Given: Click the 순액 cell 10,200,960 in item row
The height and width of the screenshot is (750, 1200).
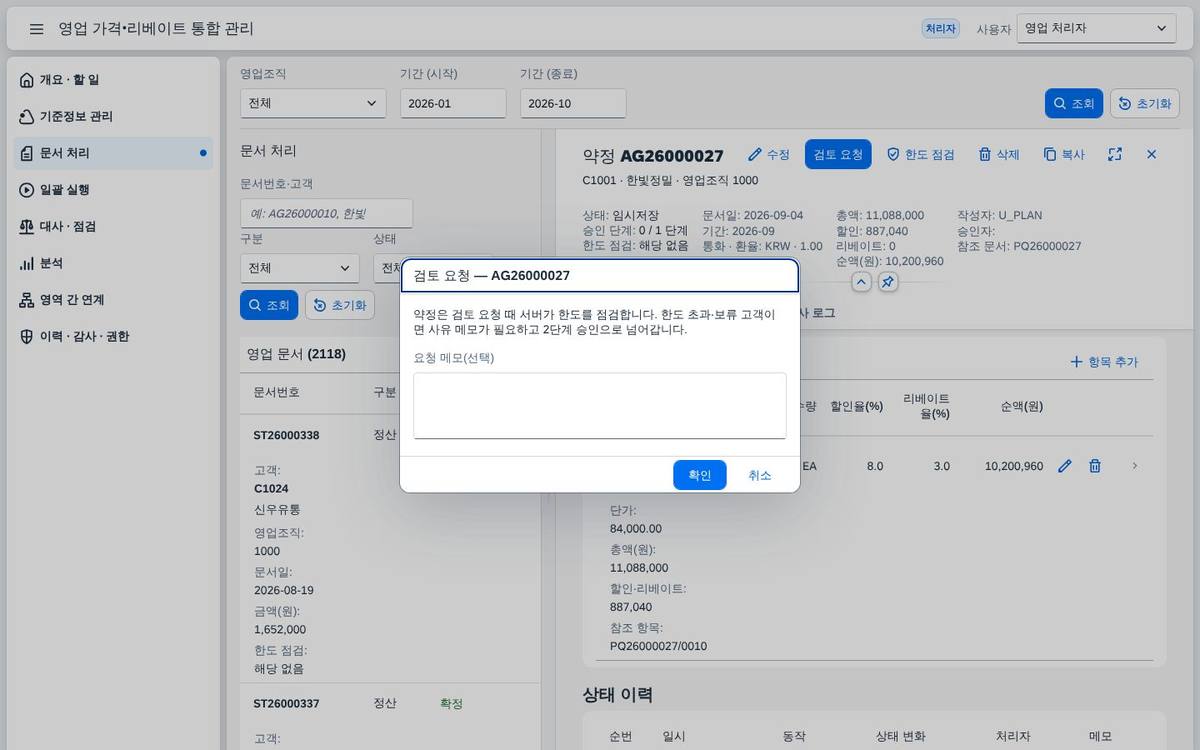Looking at the screenshot, I should click(1014, 466).
